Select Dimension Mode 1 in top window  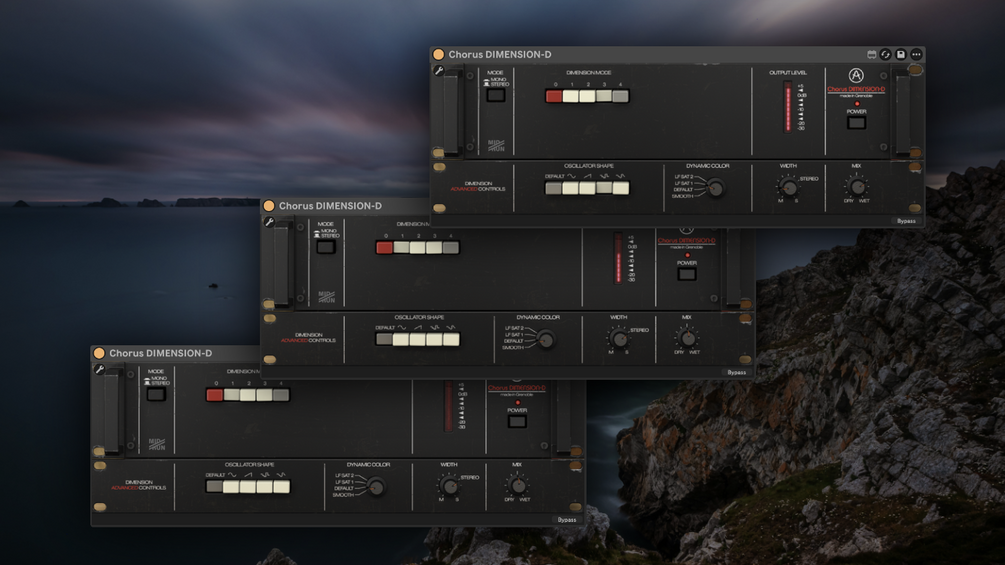570,96
